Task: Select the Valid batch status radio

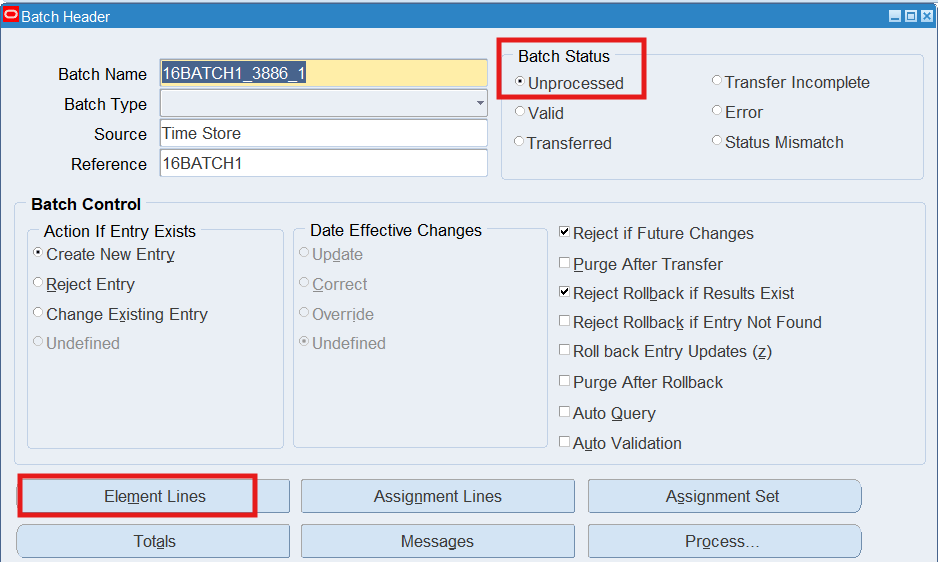Action: [x=520, y=112]
